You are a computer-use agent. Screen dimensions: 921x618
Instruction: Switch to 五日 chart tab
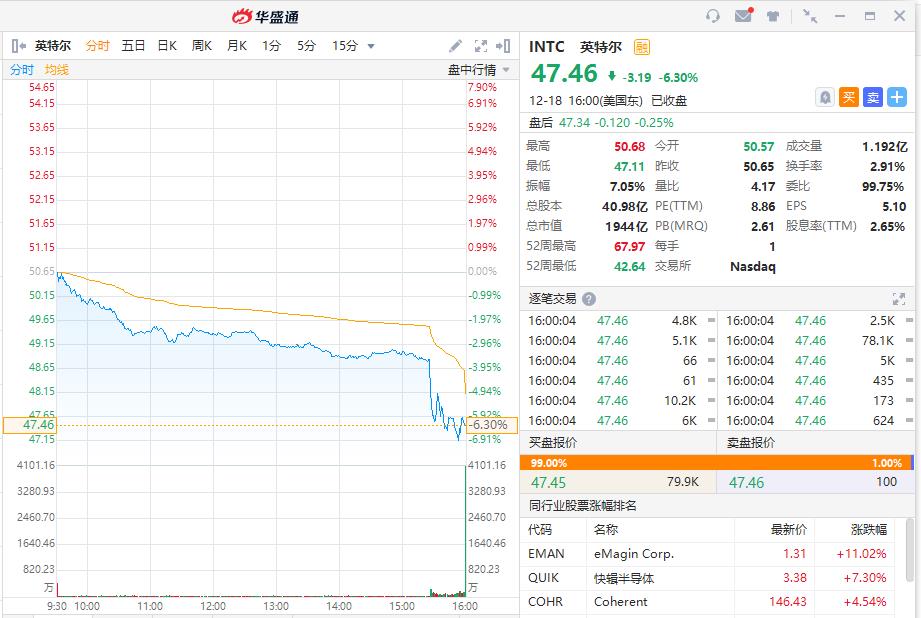(x=133, y=46)
